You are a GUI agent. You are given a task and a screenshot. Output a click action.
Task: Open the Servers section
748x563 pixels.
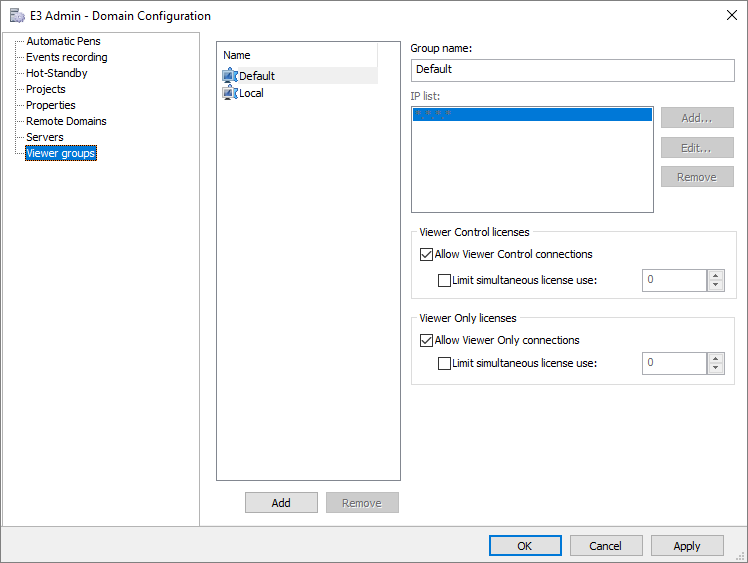pyautogui.click(x=45, y=137)
